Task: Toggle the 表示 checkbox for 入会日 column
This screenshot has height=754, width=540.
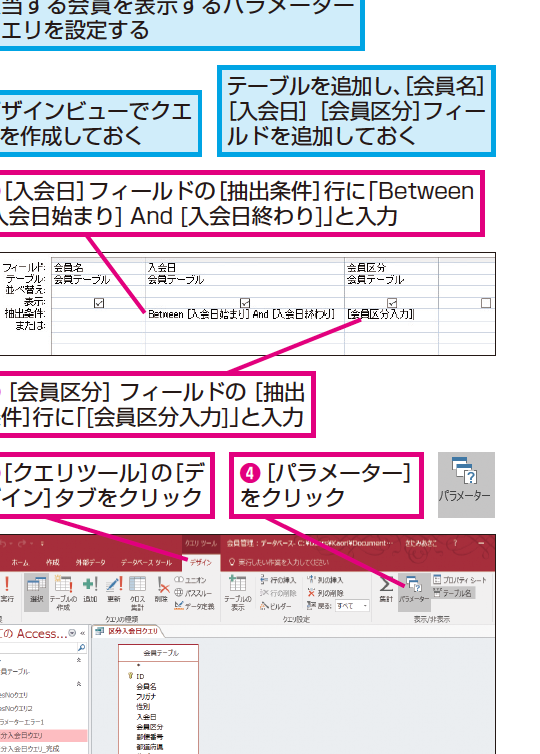Action: pos(245,303)
